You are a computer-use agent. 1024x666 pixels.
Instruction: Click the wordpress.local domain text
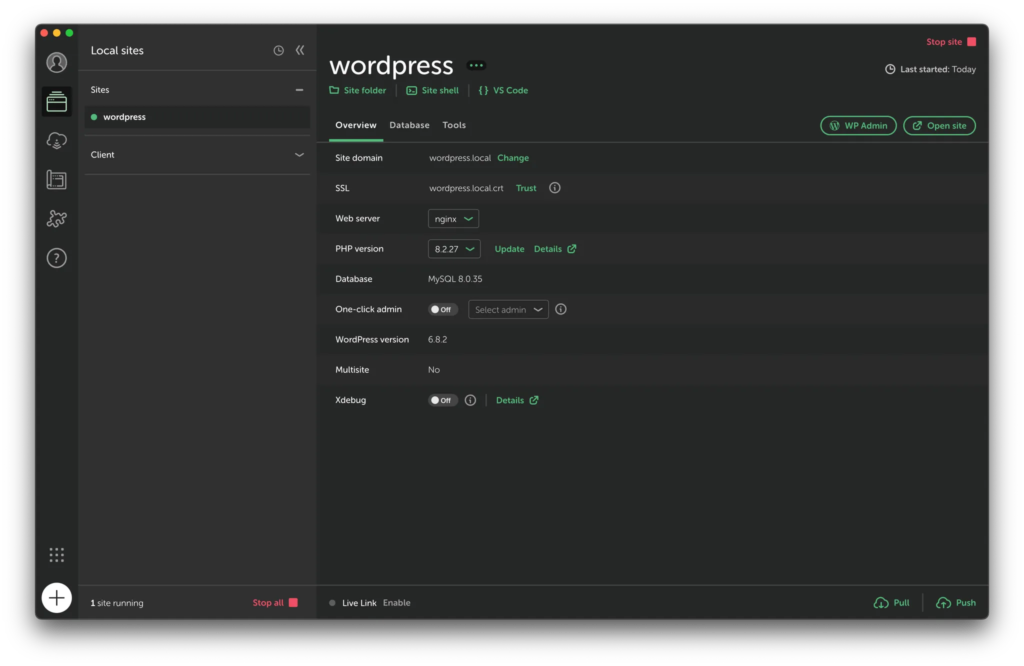click(x=460, y=158)
